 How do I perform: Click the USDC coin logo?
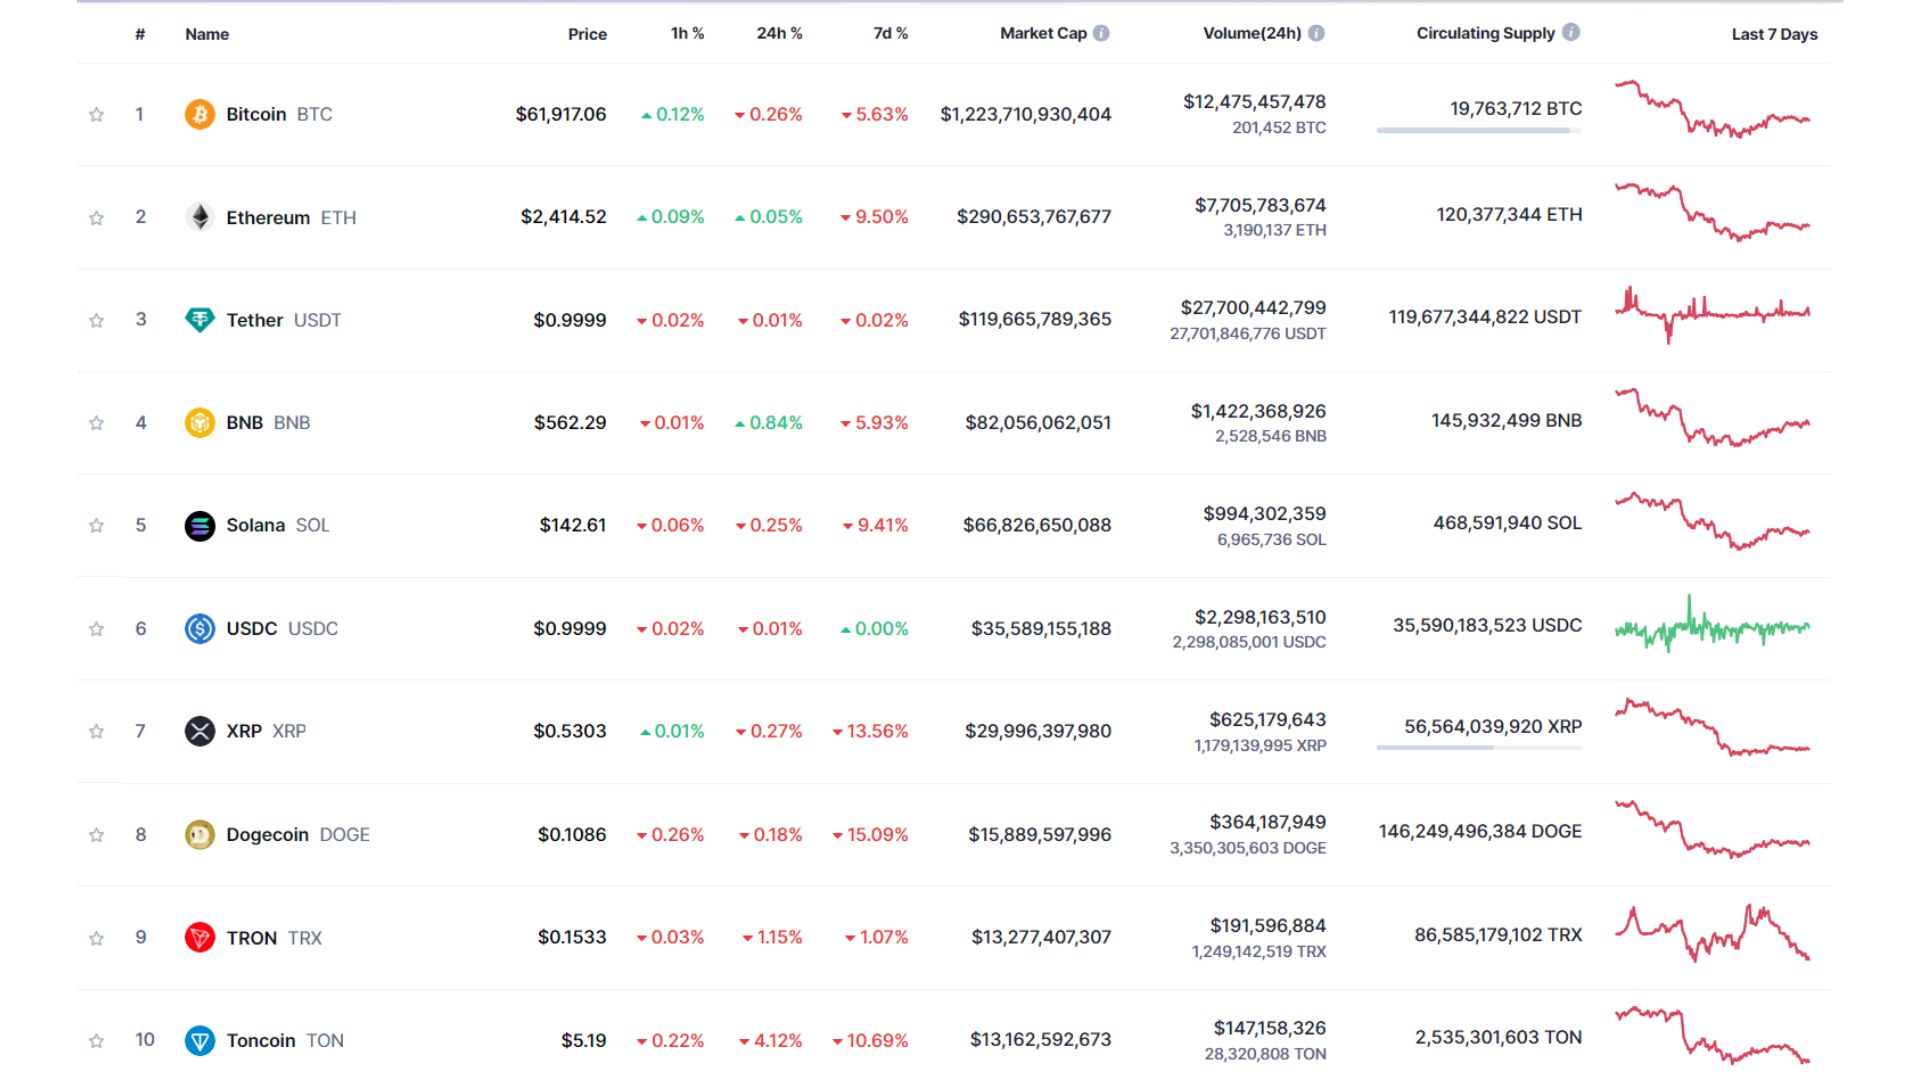click(200, 628)
